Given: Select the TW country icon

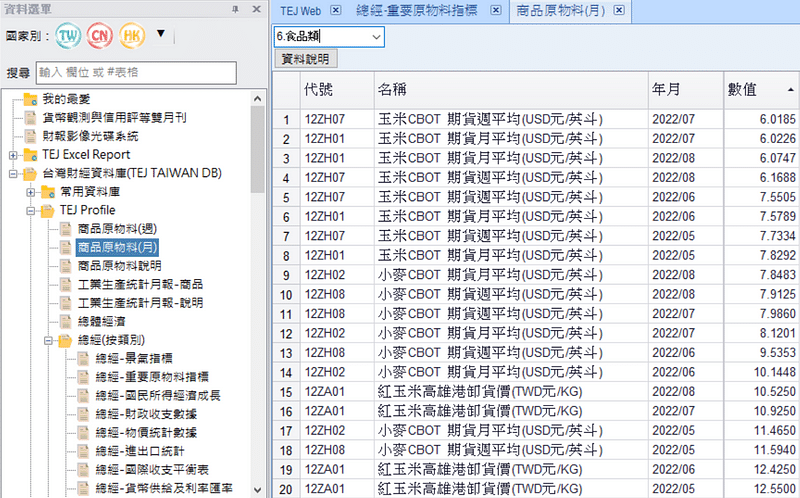Looking at the screenshot, I should pyautogui.click(x=68, y=36).
